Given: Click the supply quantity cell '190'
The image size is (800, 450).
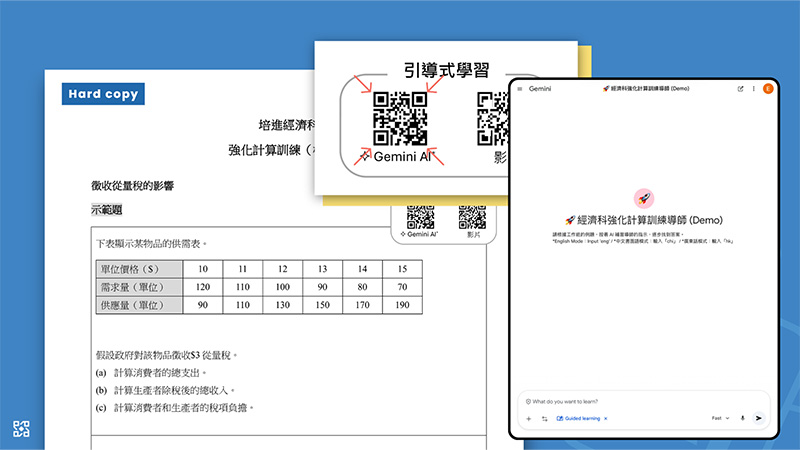Looking at the screenshot, I should 403,305.
